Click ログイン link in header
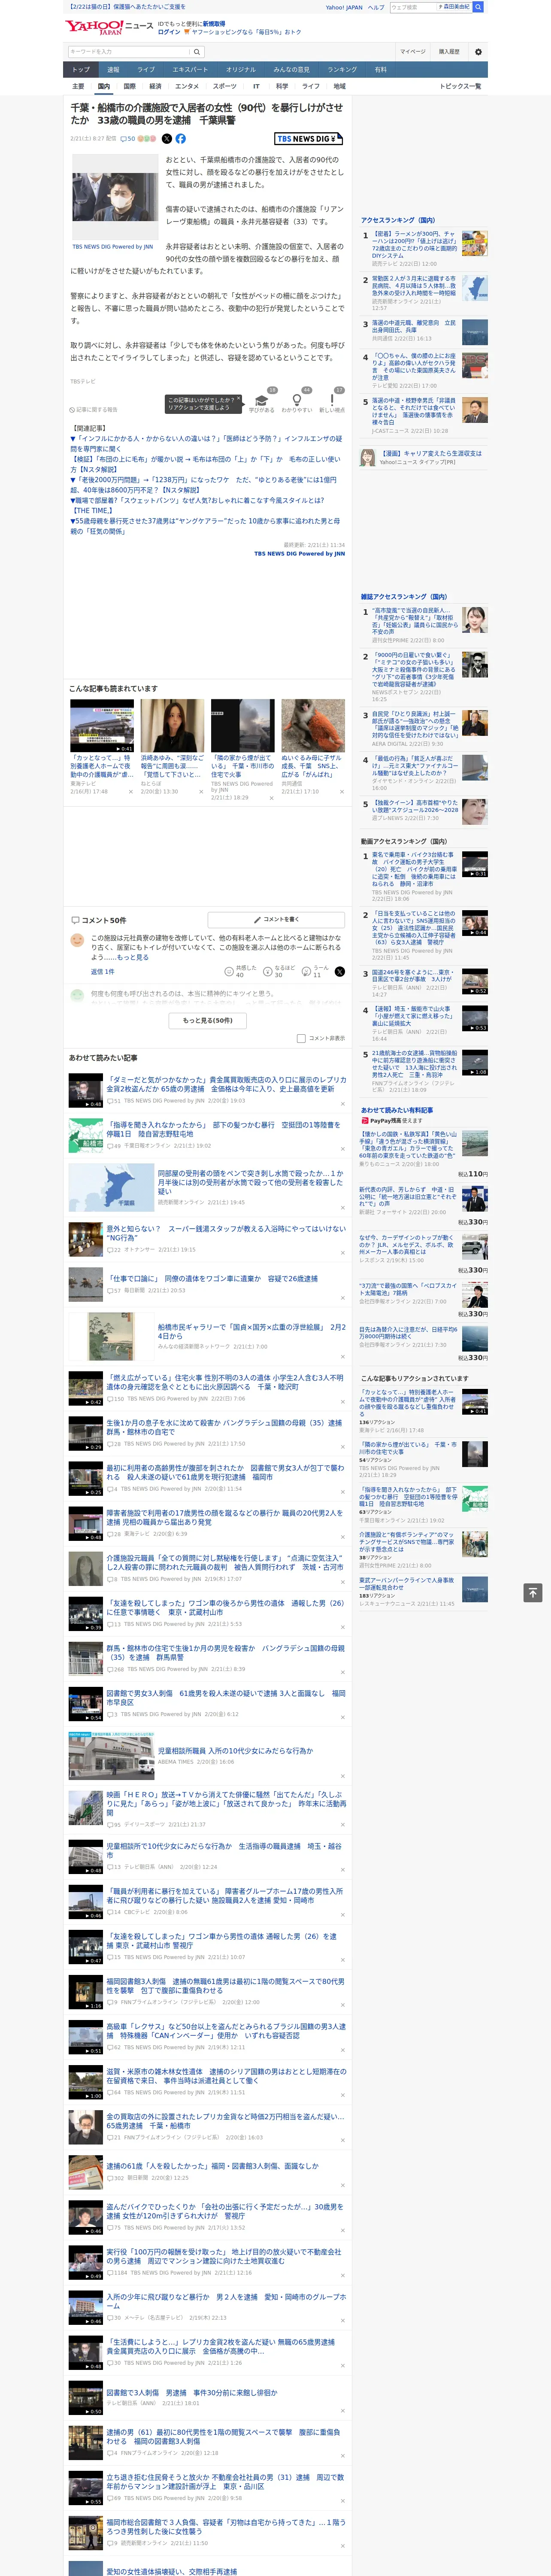The height and width of the screenshot is (2576, 551). (x=169, y=32)
